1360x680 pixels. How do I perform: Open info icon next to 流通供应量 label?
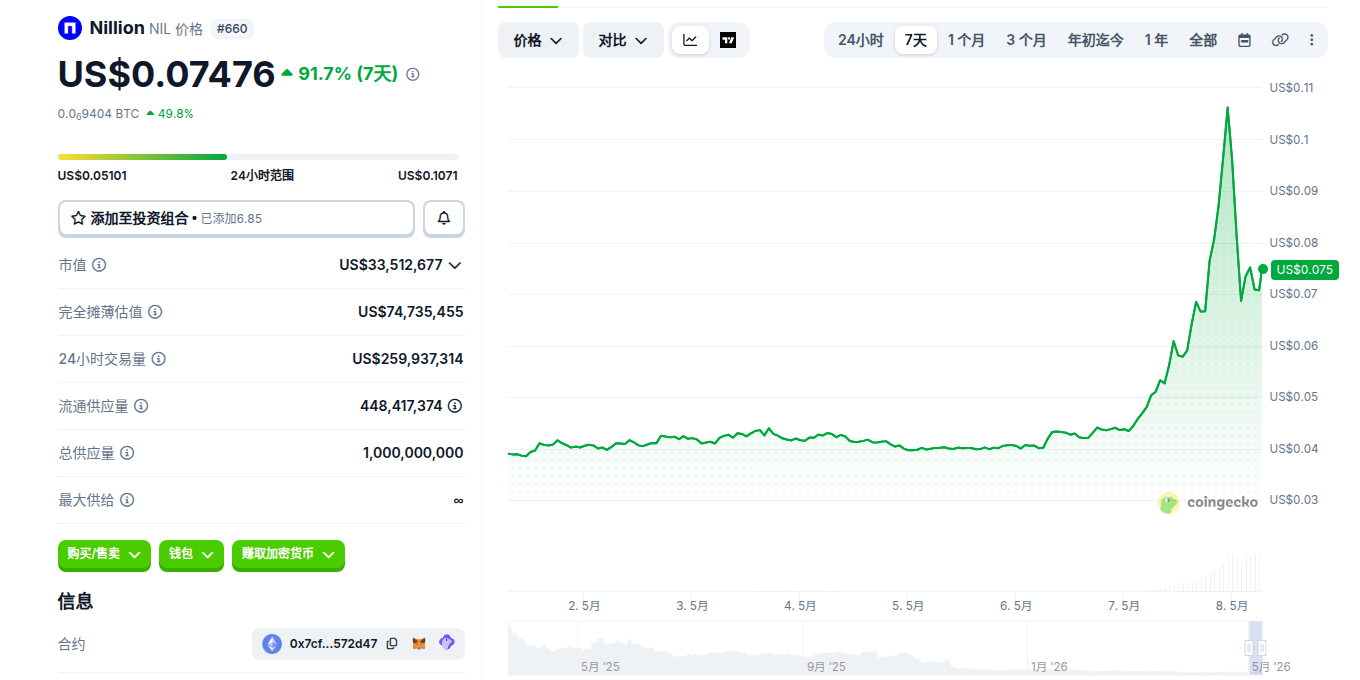(141, 406)
